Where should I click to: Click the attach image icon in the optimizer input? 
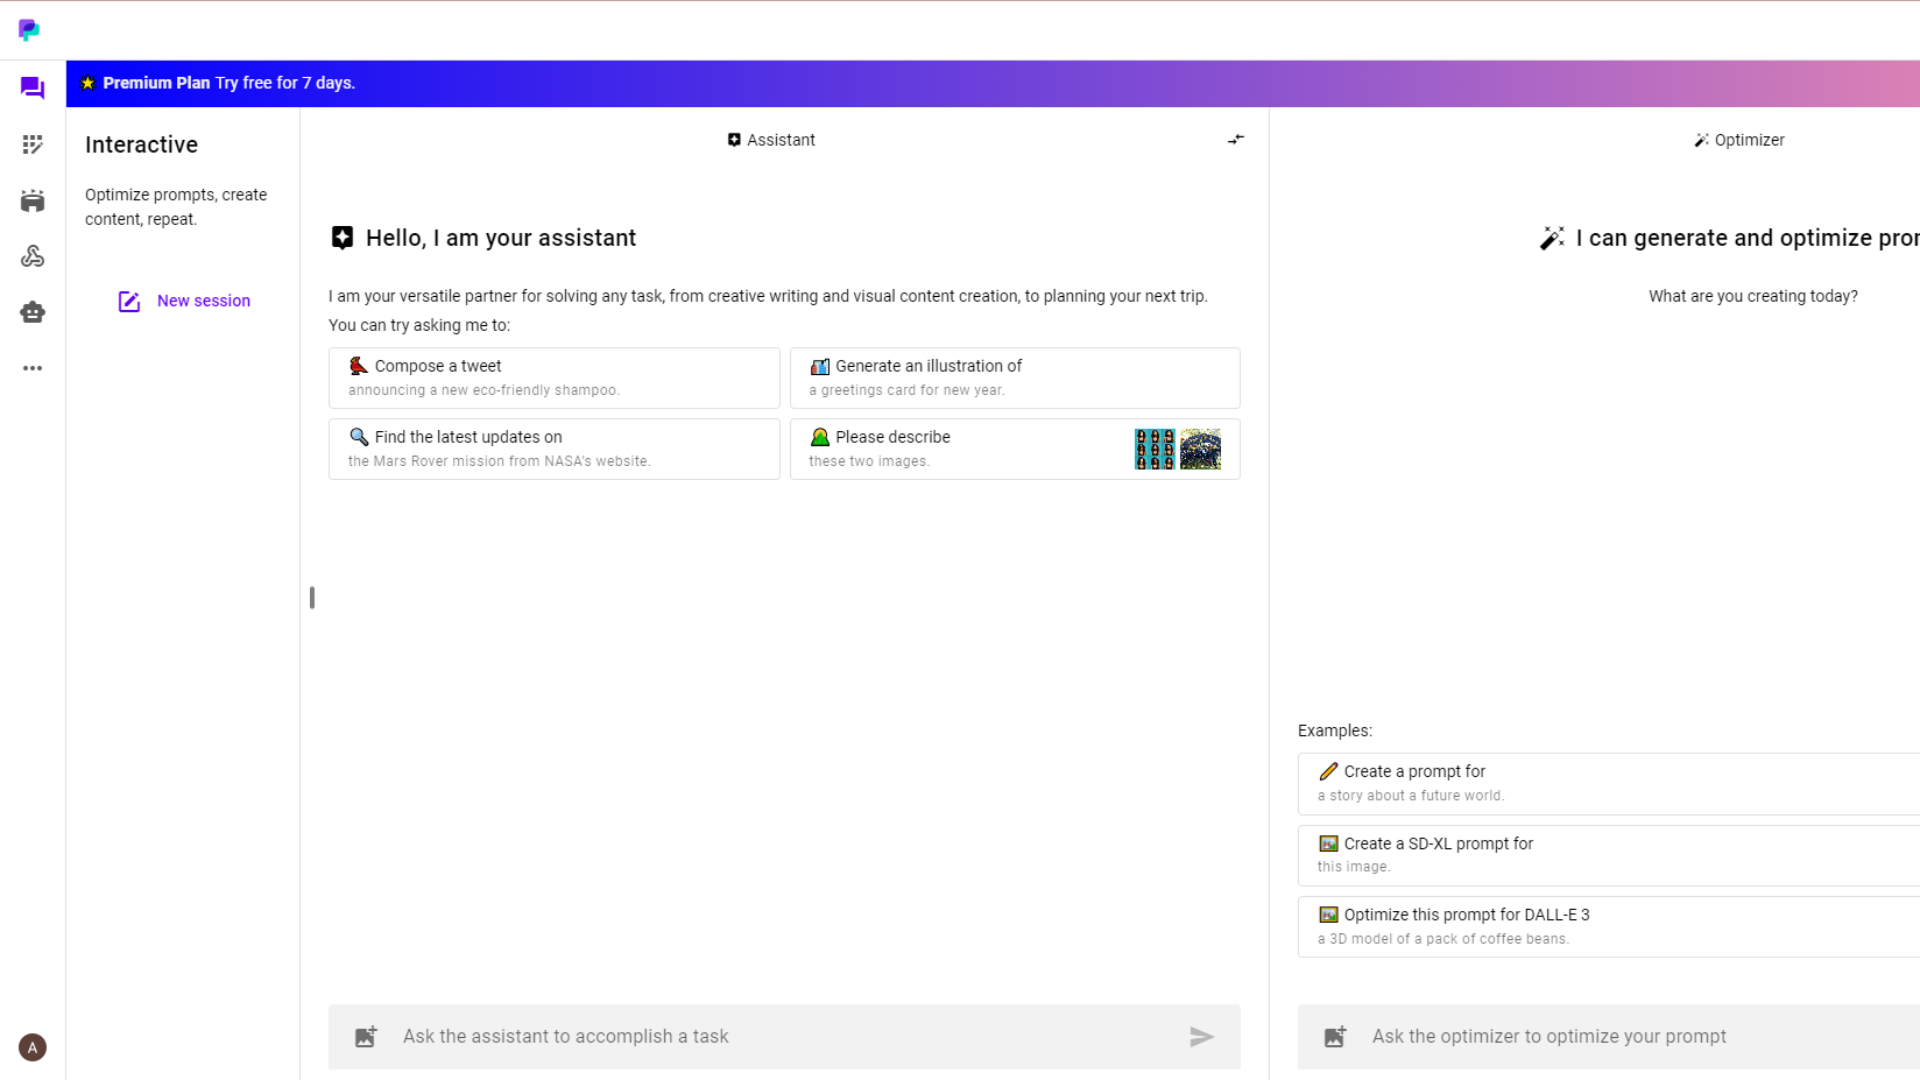point(1335,1037)
